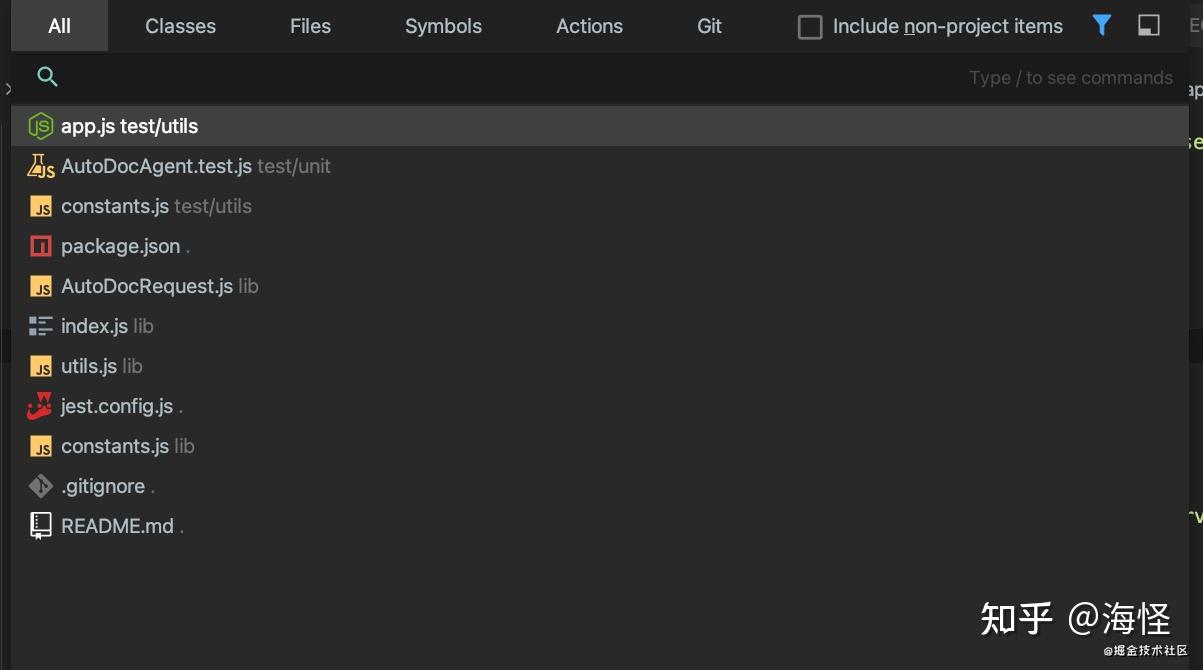Switch to the Files tab
Image resolution: width=1203 pixels, height=670 pixels.
[x=309, y=27]
